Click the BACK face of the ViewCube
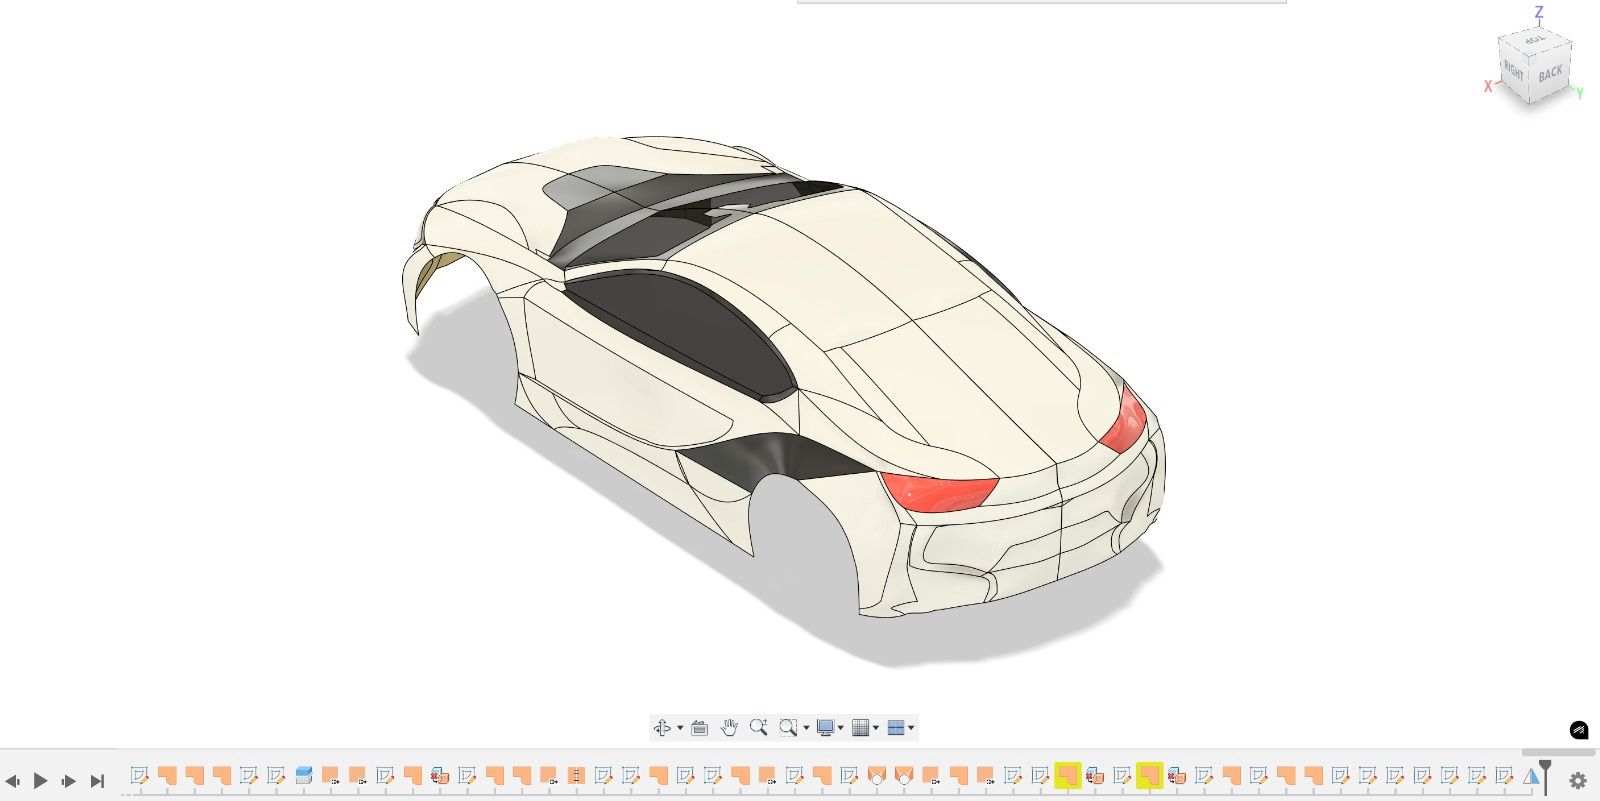Viewport: 1600px width, 801px height. tap(1551, 73)
